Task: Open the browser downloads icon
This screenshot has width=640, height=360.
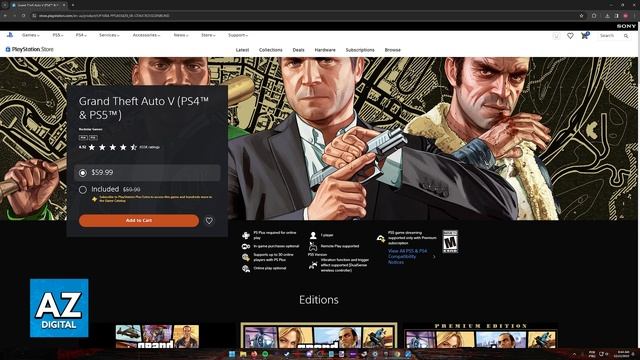Action: [x=607, y=16]
